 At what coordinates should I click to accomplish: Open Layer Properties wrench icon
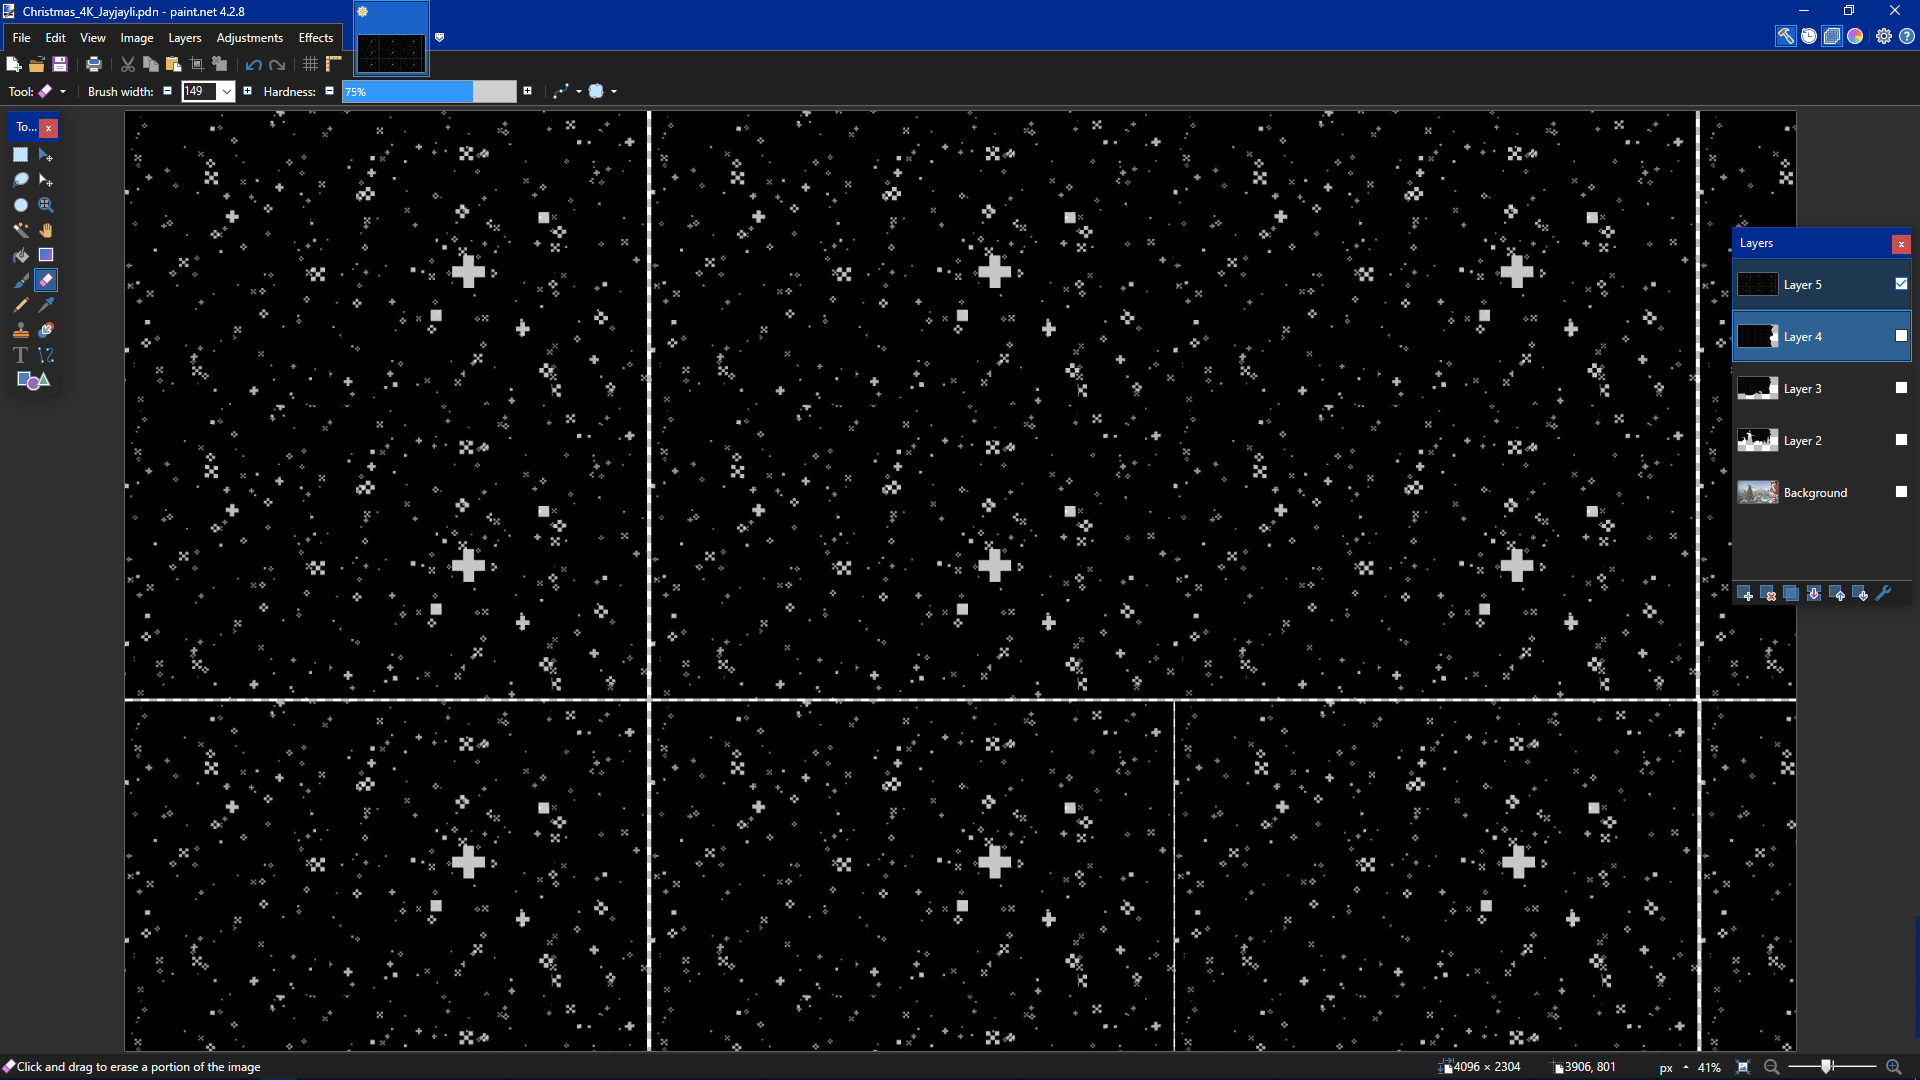1884,594
